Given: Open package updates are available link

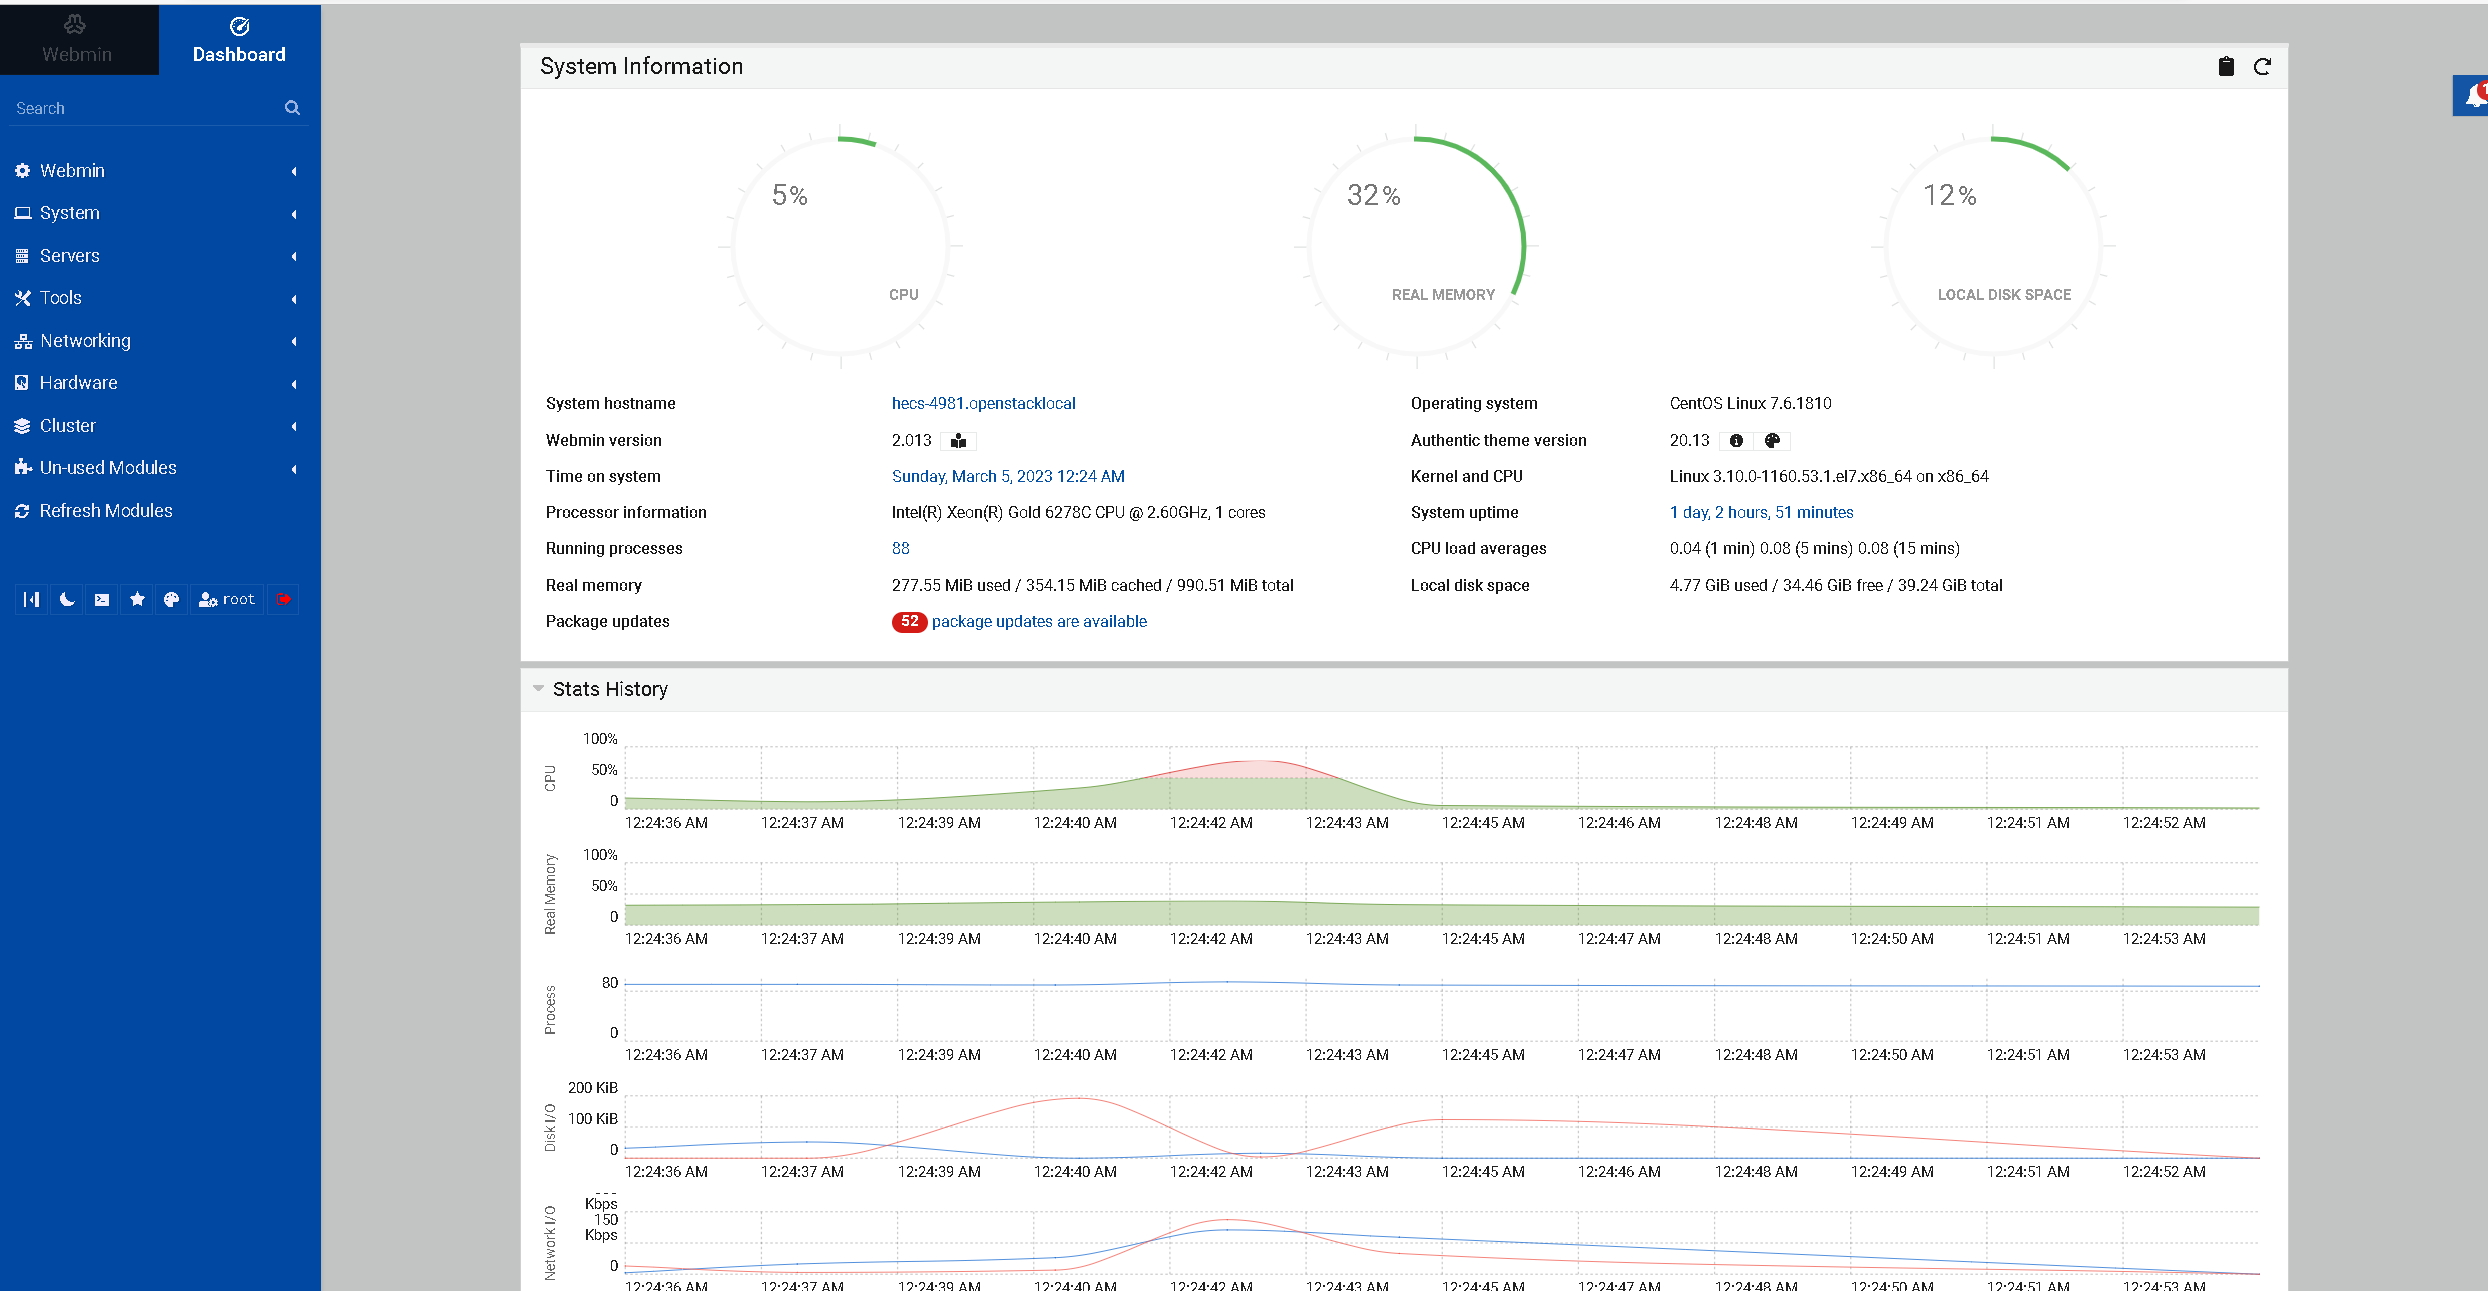Looking at the screenshot, I should click(x=1038, y=622).
